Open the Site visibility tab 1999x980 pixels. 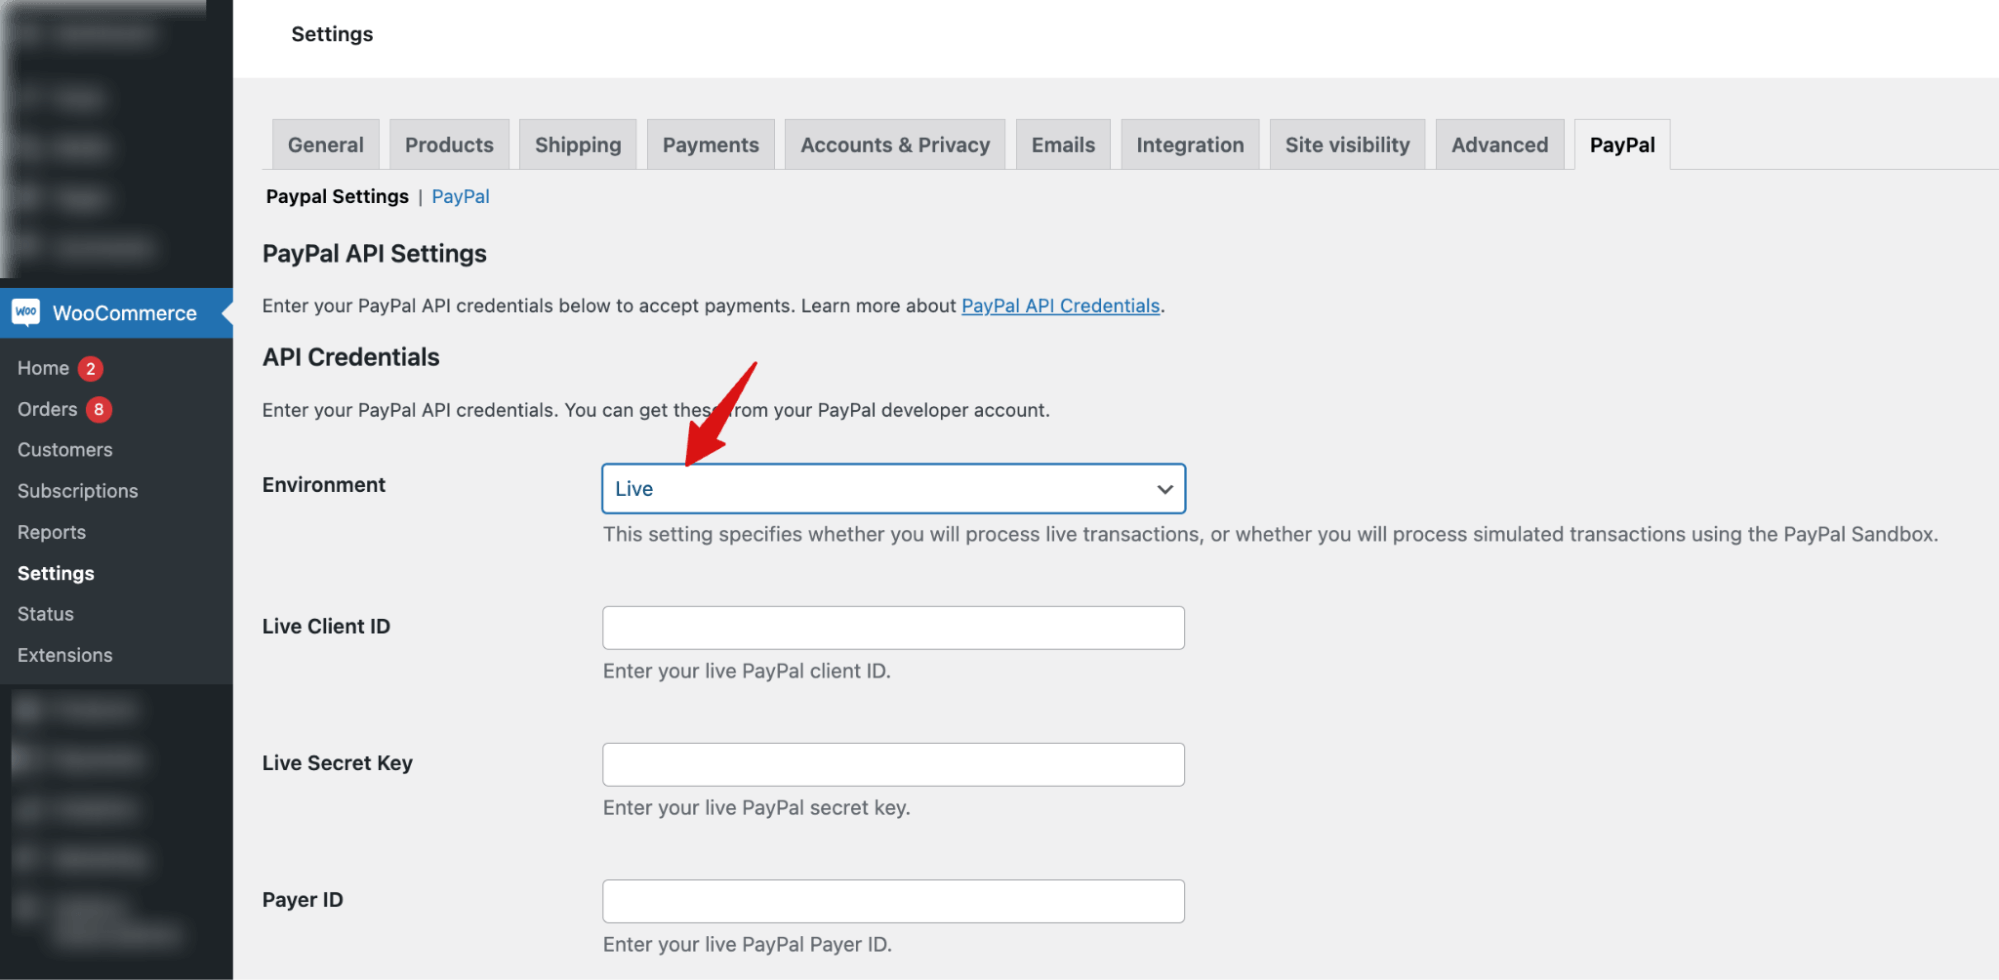1346,145
